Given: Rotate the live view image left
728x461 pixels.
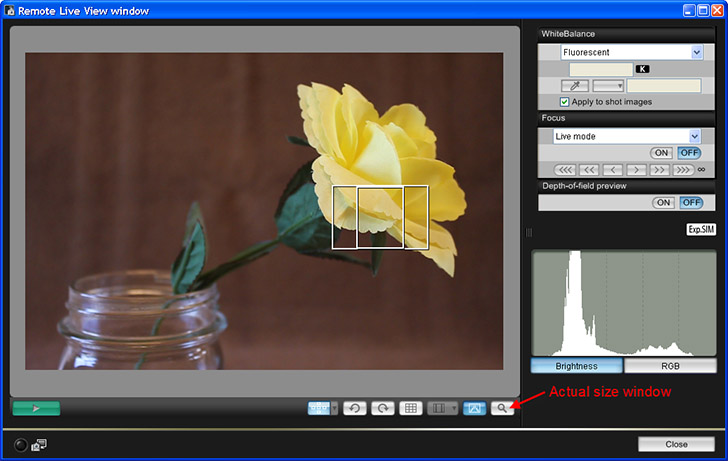Looking at the screenshot, I should coord(354,408).
